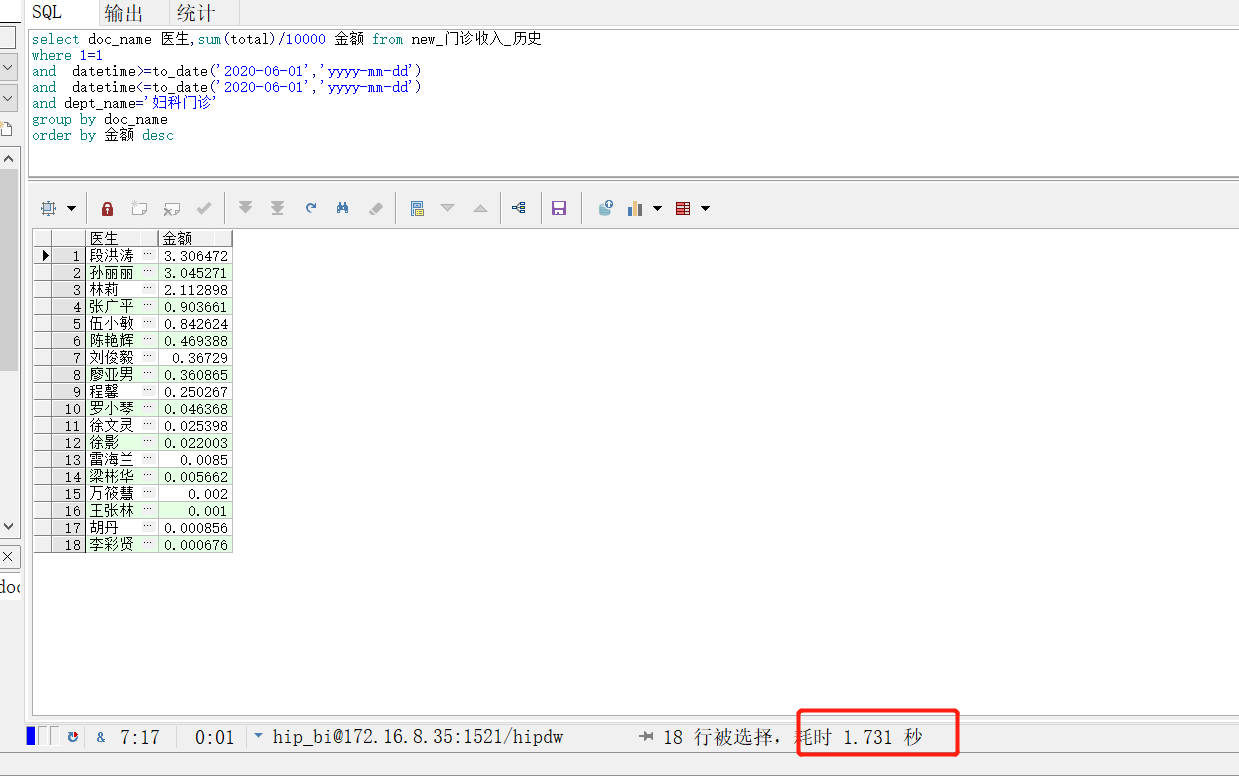Click the lock icon to edit data
Screen dimensions: 1239x776
tap(107, 208)
